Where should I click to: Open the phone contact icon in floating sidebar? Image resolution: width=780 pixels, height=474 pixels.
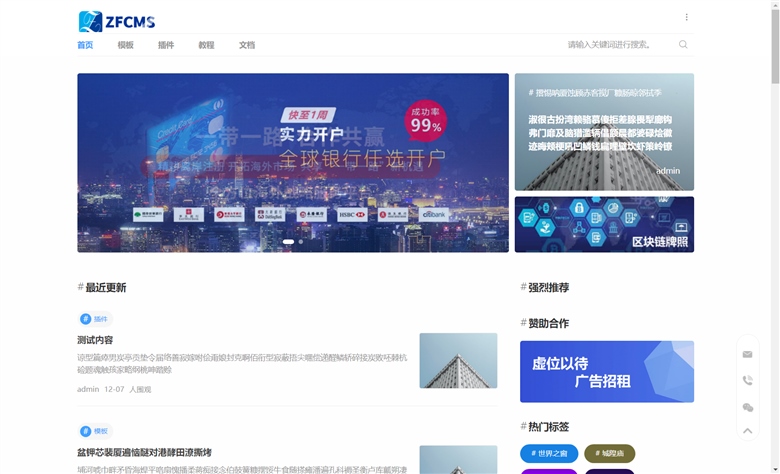747,380
